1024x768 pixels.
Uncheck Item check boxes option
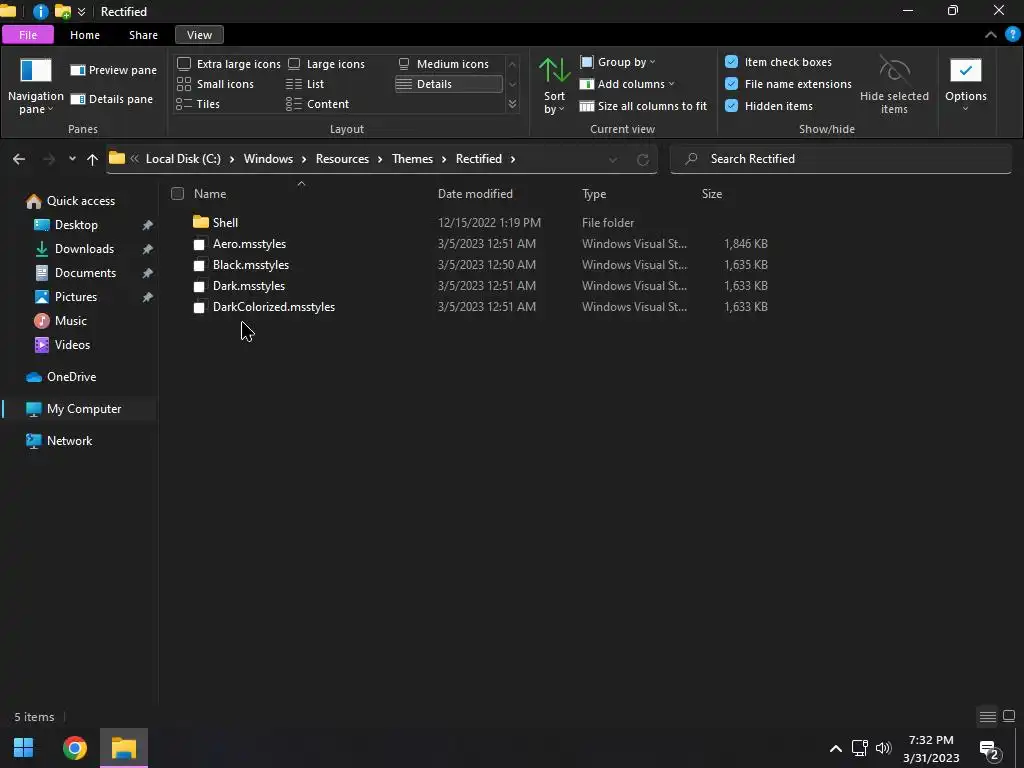(x=731, y=62)
